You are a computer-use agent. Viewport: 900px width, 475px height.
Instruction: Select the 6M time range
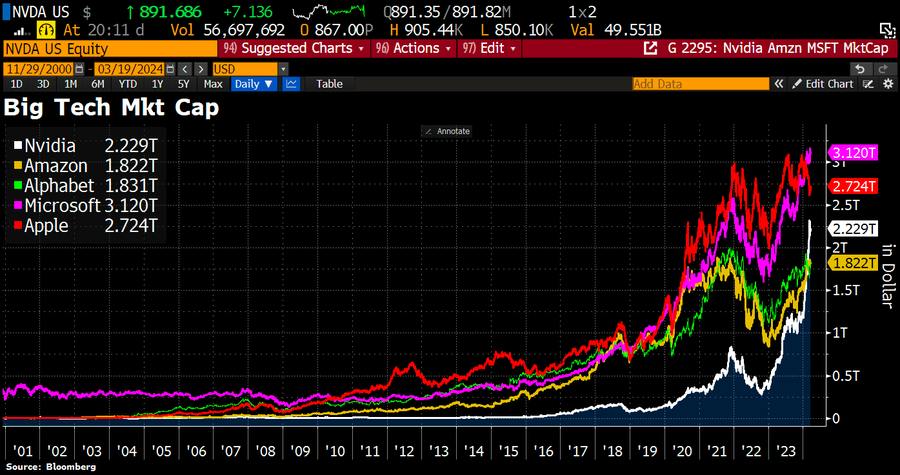point(98,84)
